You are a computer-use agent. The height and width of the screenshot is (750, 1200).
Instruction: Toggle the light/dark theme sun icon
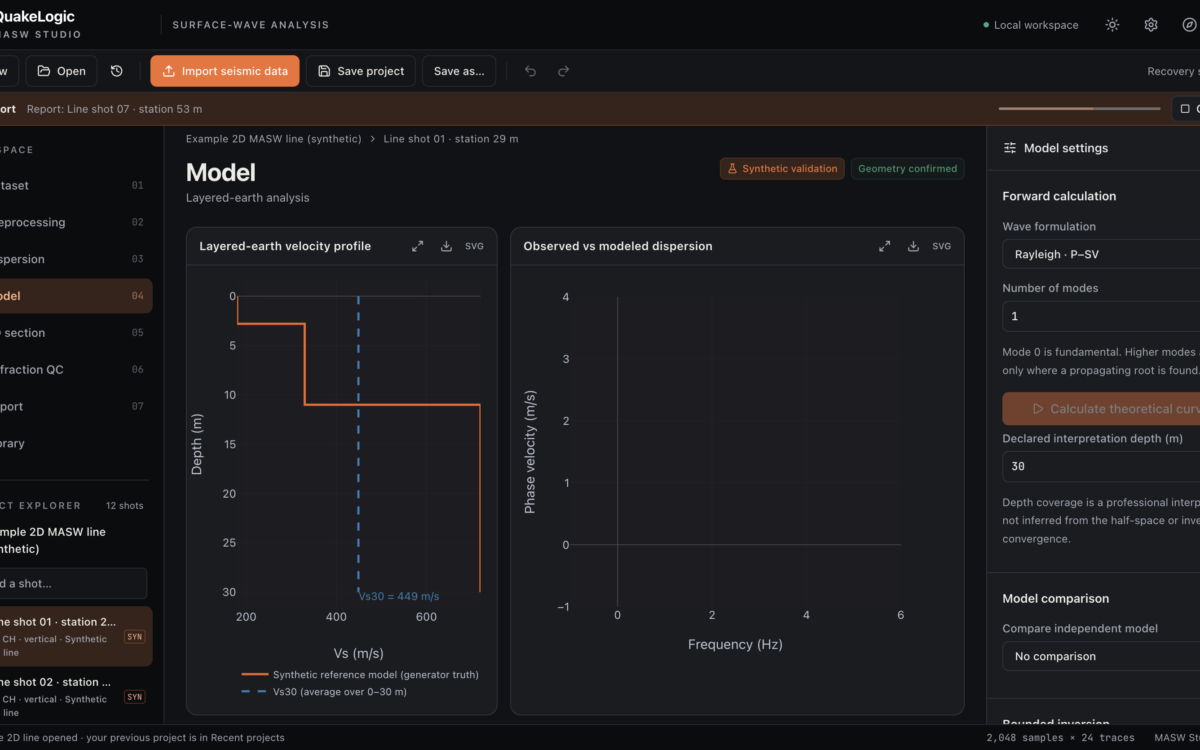(x=1112, y=25)
